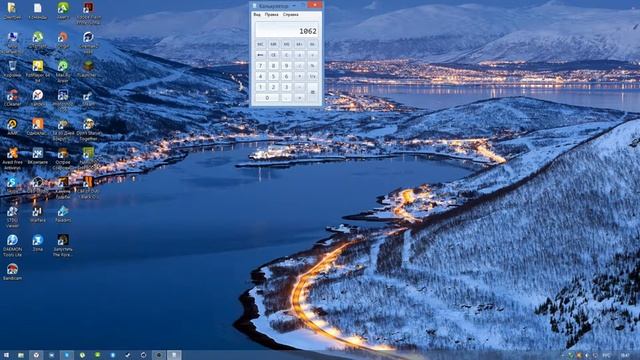The width and height of the screenshot is (640, 360).
Task: Select the Skype desktop shortcut
Action: pyautogui.click(x=12, y=184)
